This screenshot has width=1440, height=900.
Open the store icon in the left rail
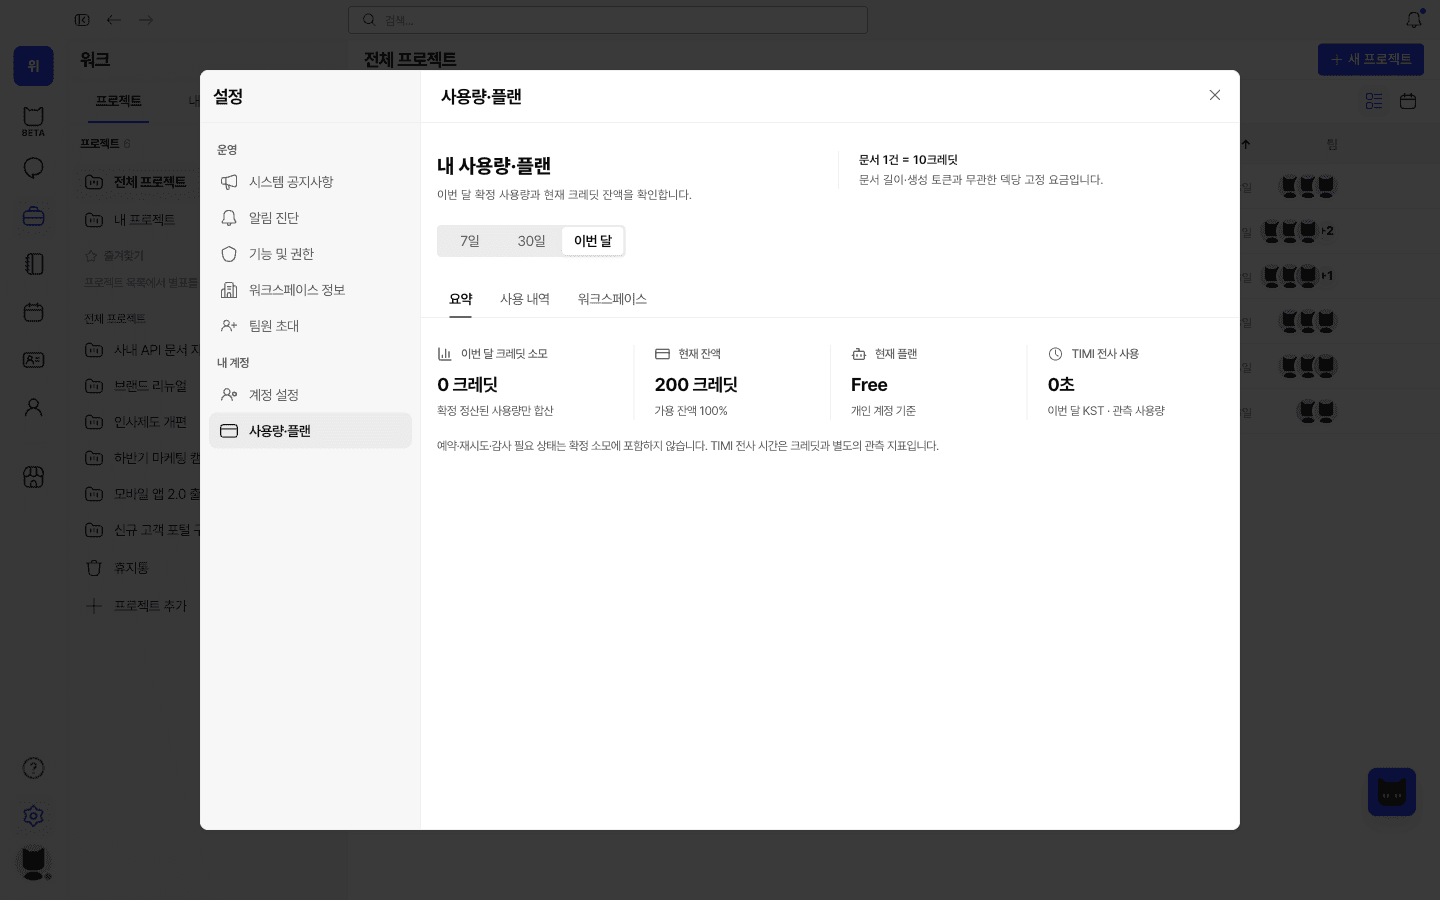(33, 477)
